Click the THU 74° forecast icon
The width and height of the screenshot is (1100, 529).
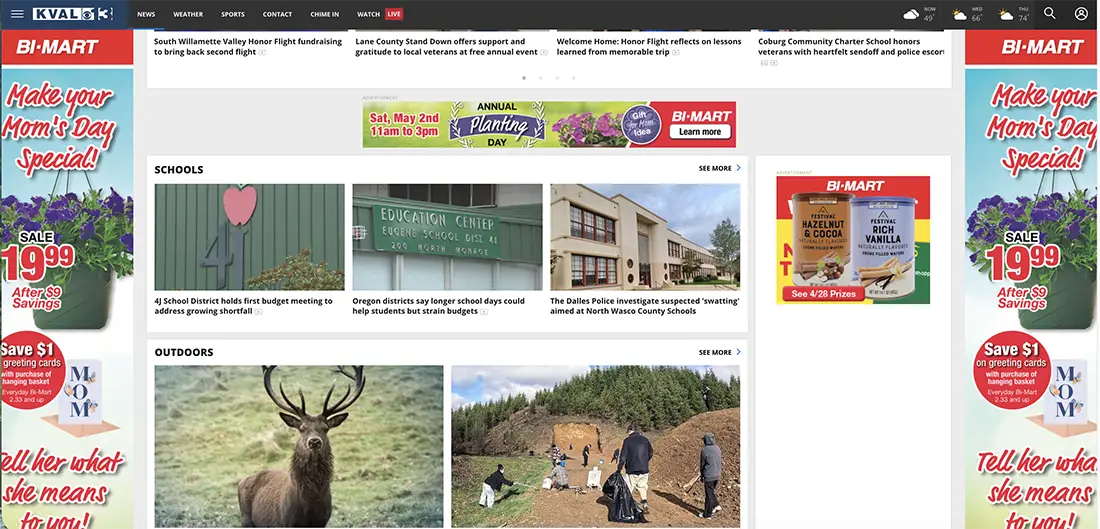pyautogui.click(x=1006, y=14)
